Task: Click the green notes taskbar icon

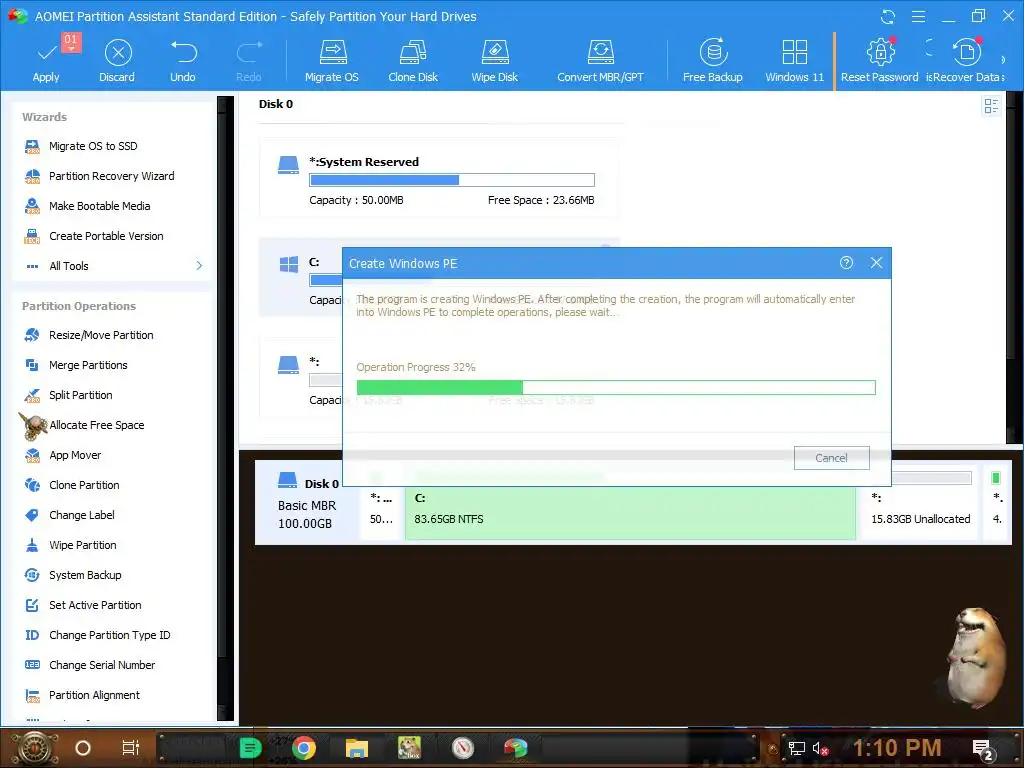Action: point(250,748)
